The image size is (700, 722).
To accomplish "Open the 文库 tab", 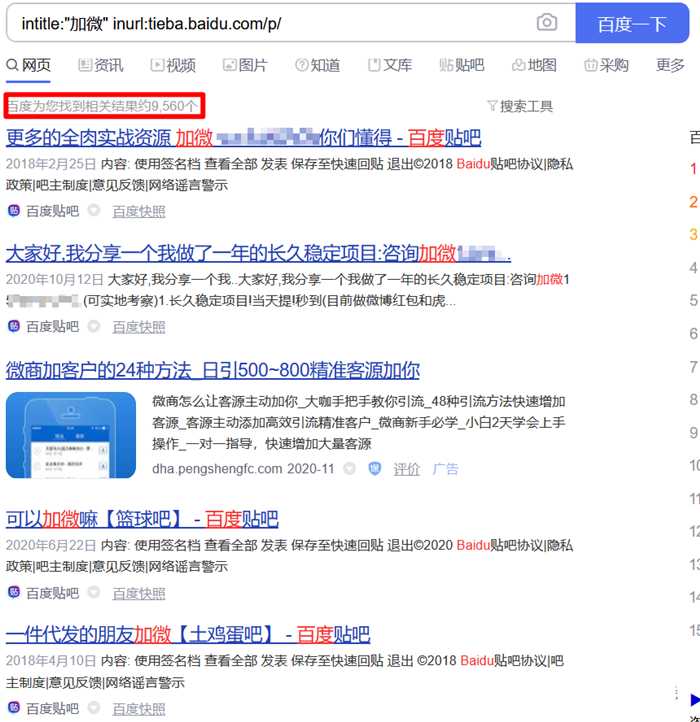I will click(x=390, y=65).
